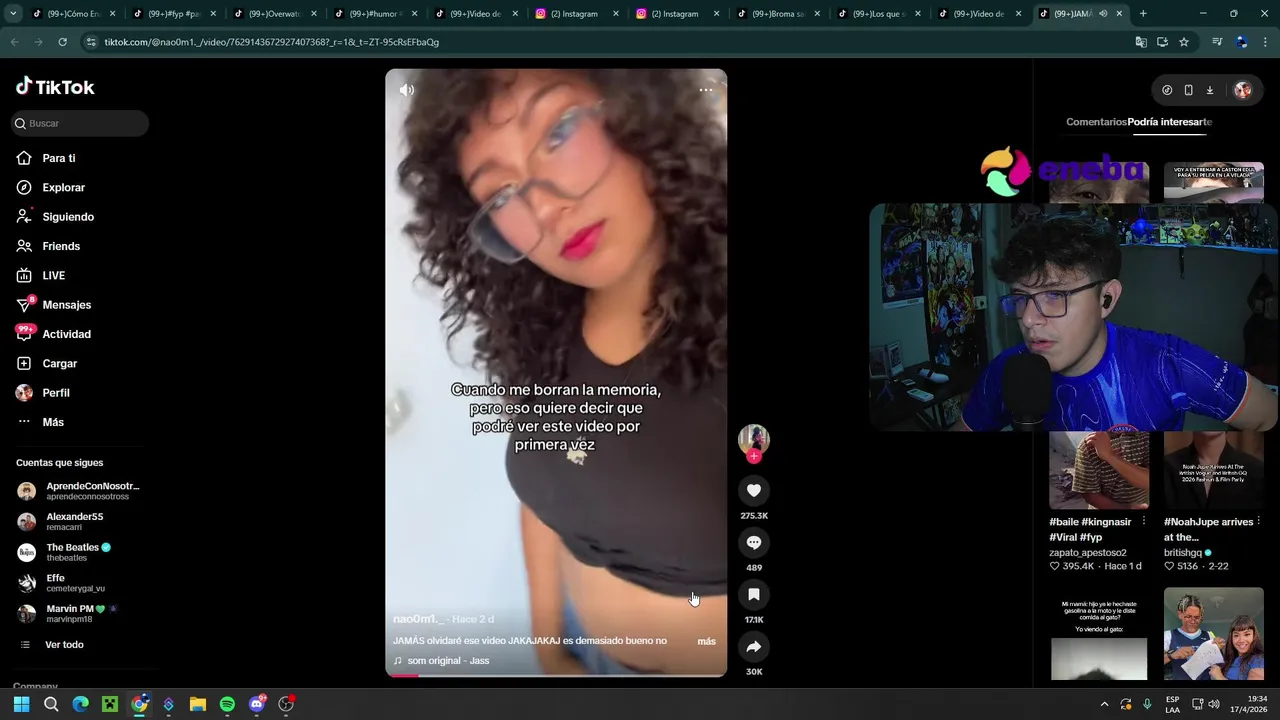
Task: Expand followed accounts with 'Ver todo'
Action: click(x=64, y=645)
